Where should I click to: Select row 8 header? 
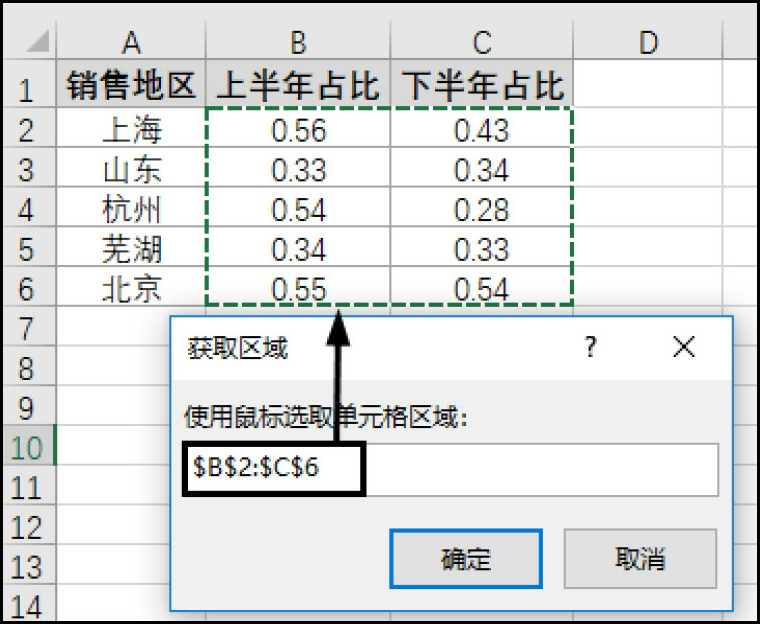29,366
